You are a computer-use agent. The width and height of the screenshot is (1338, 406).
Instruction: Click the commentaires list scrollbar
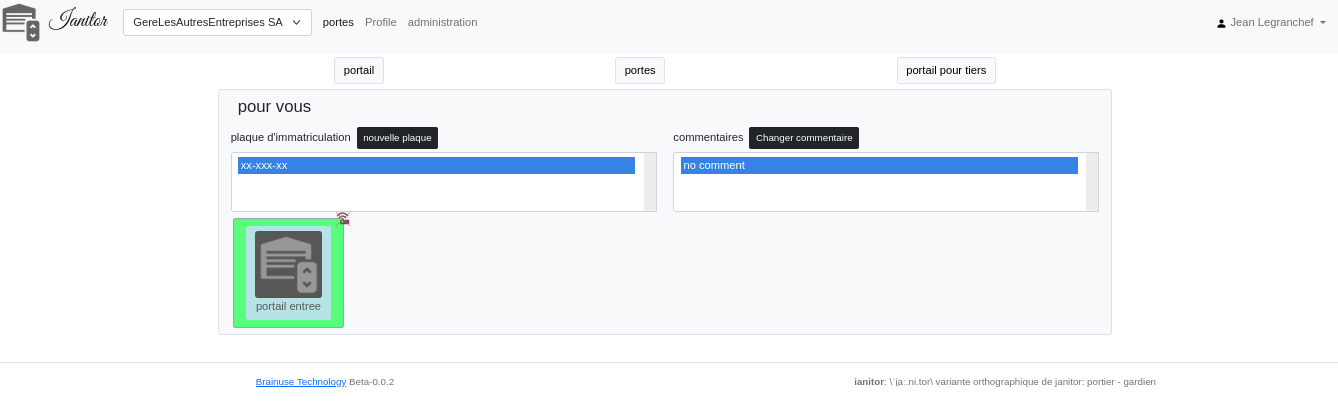coord(1092,182)
